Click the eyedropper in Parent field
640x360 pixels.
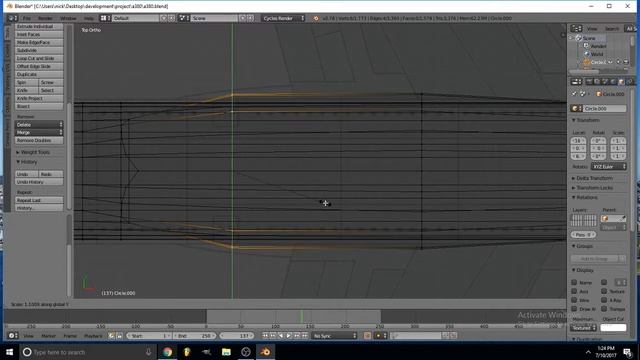pos(623,218)
